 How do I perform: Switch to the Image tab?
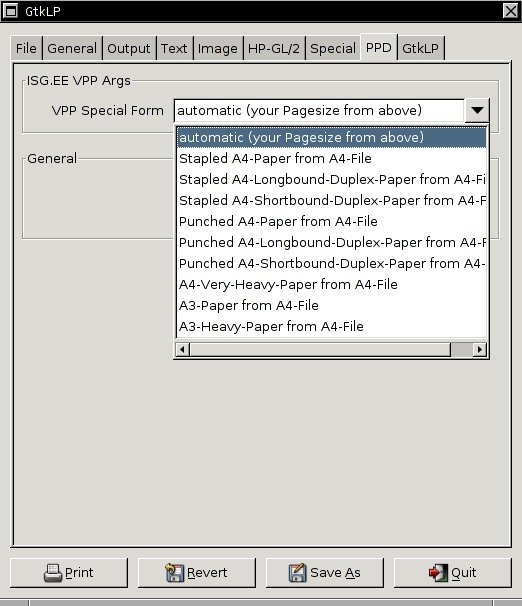(218, 48)
